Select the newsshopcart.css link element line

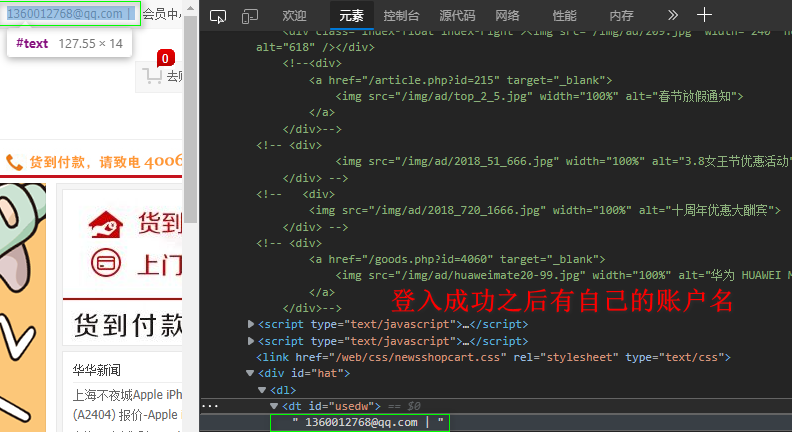[493, 357]
